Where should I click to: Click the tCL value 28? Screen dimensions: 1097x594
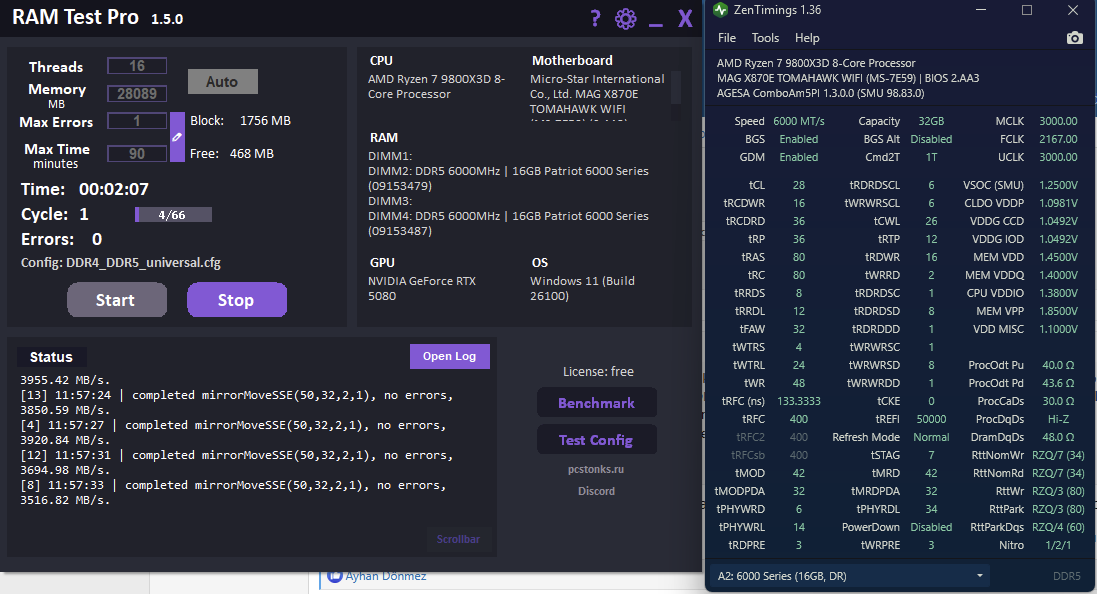[798, 185]
